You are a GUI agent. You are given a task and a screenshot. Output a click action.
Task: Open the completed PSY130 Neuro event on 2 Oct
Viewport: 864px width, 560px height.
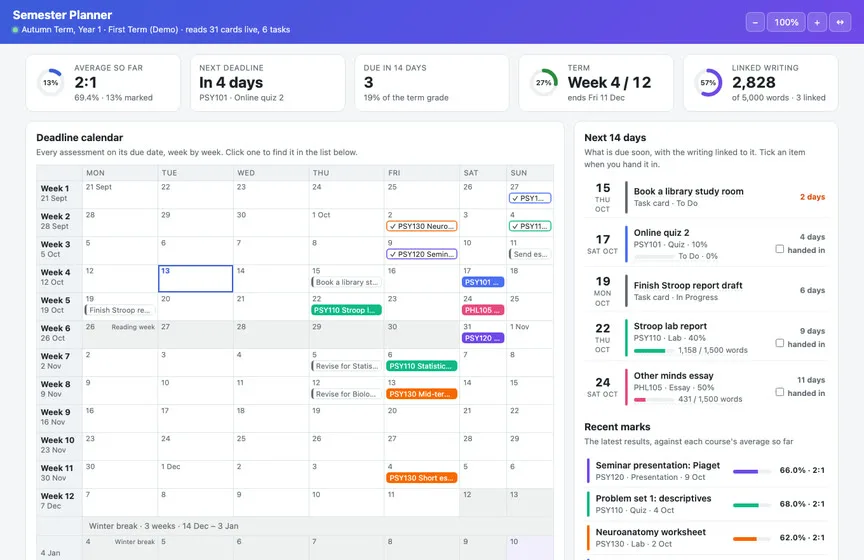[422, 226]
